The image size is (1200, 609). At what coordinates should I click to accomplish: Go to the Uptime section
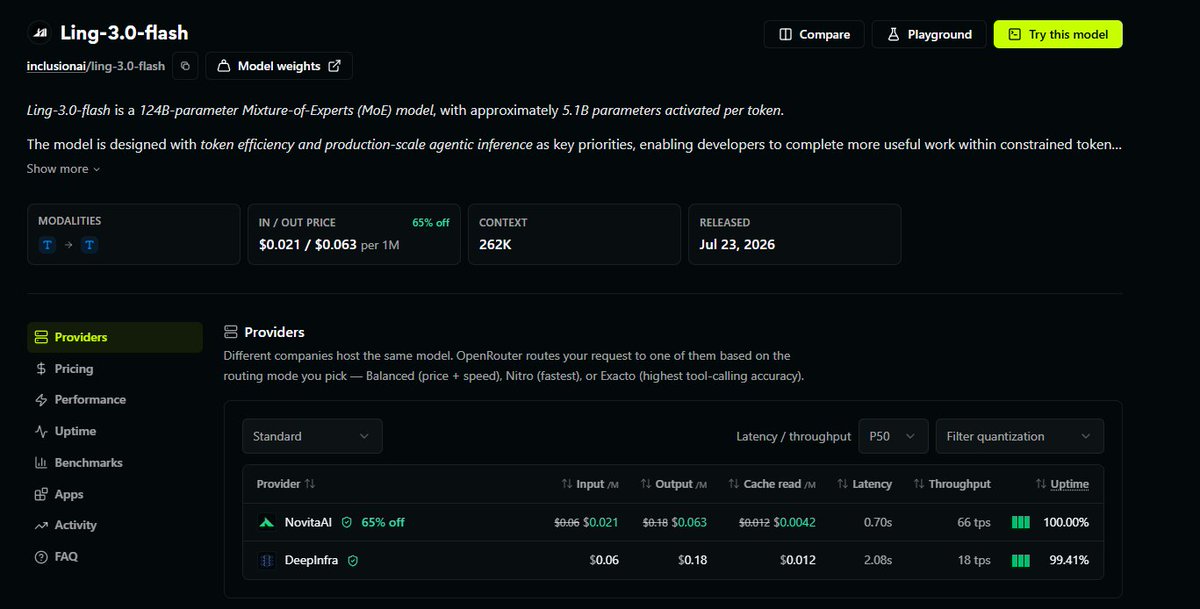pos(65,431)
